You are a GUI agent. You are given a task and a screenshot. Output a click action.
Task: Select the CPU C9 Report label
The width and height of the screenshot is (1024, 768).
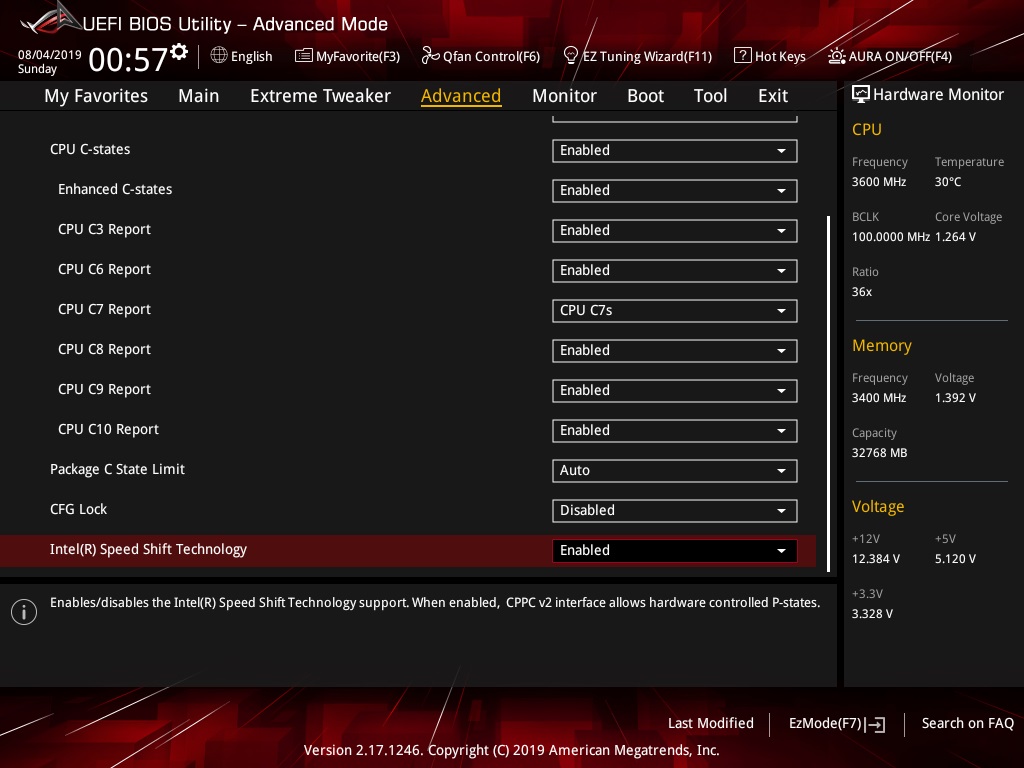tap(104, 389)
